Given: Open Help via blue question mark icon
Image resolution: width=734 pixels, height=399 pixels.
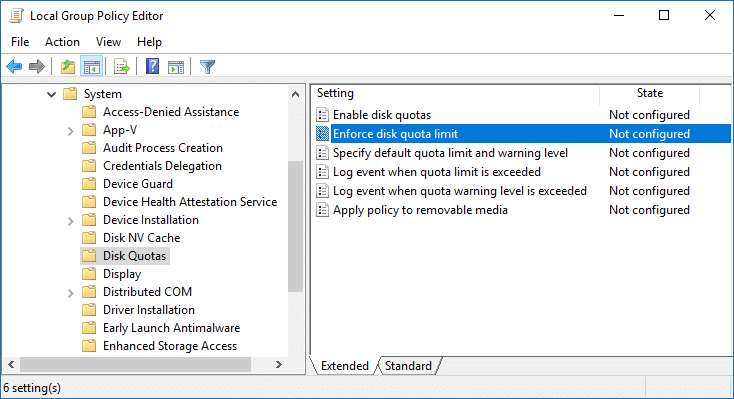Looking at the screenshot, I should tap(152, 66).
